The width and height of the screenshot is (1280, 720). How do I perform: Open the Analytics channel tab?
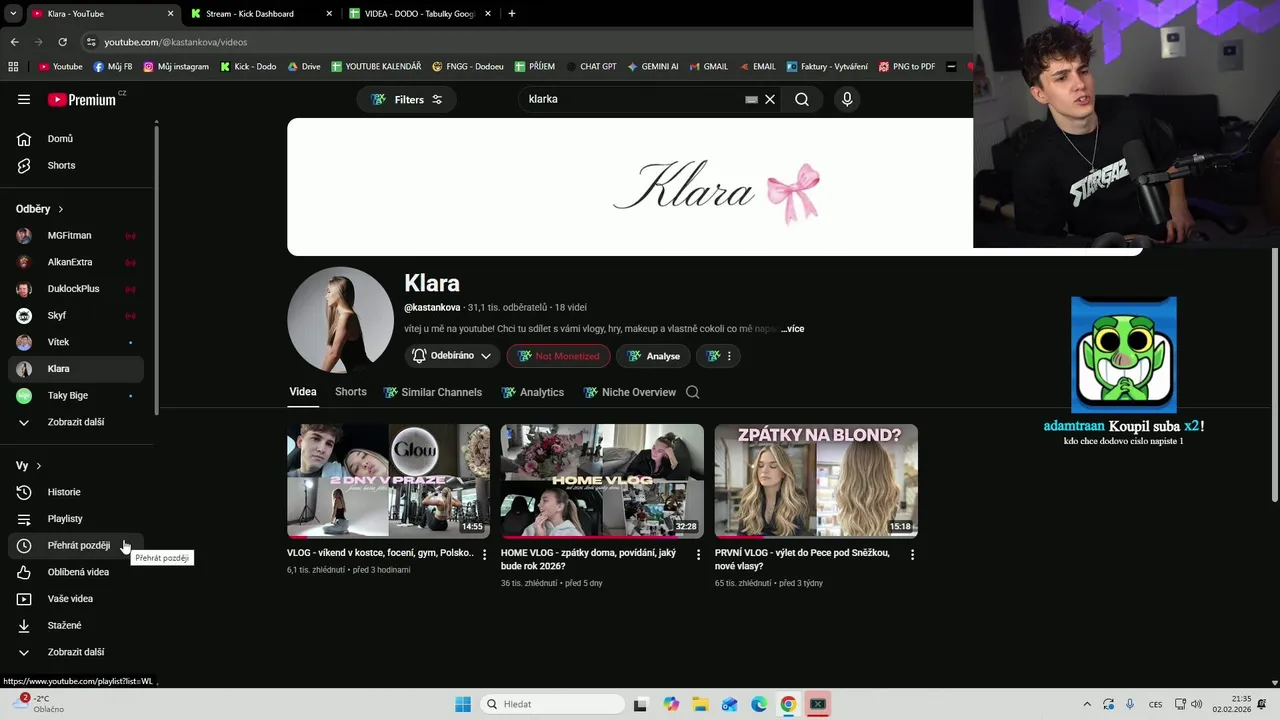pos(533,392)
